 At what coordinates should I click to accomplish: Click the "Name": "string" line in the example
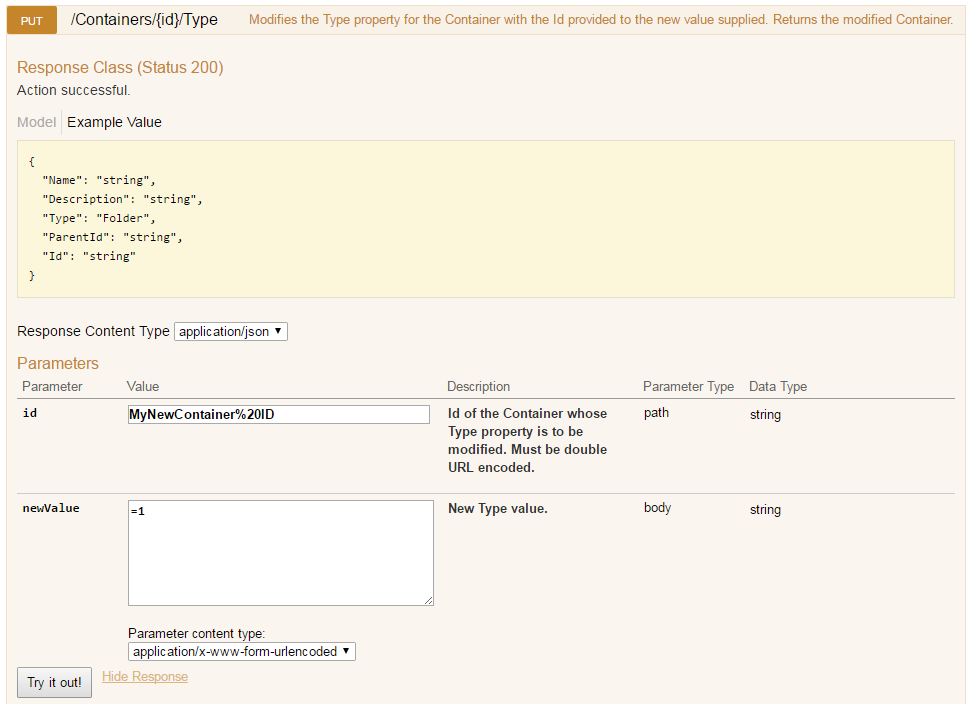pyautogui.click(x=99, y=180)
